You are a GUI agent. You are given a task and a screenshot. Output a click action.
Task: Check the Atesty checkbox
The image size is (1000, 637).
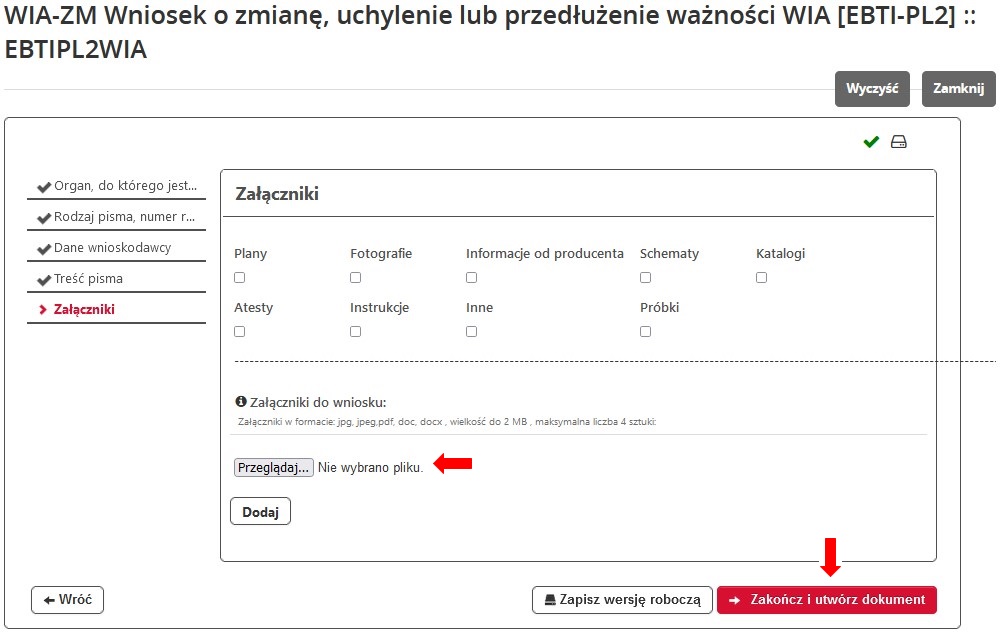click(x=239, y=331)
